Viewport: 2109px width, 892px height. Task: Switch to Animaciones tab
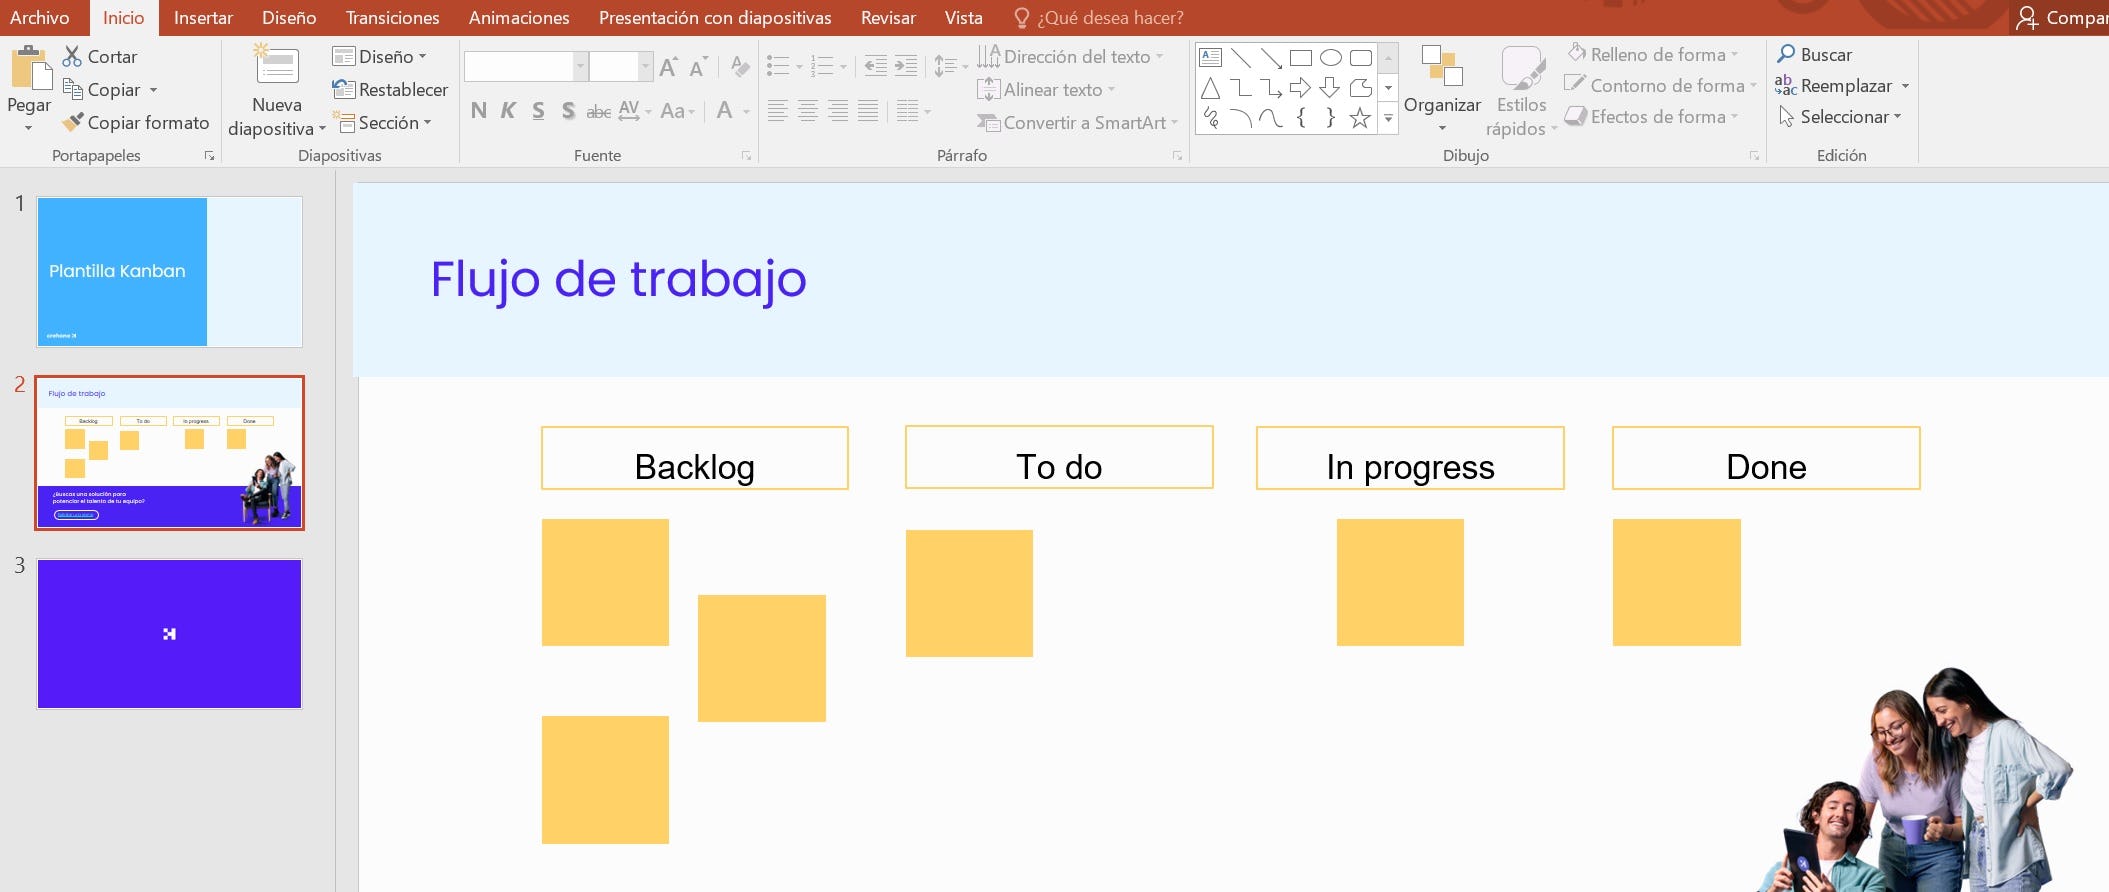pyautogui.click(x=519, y=18)
